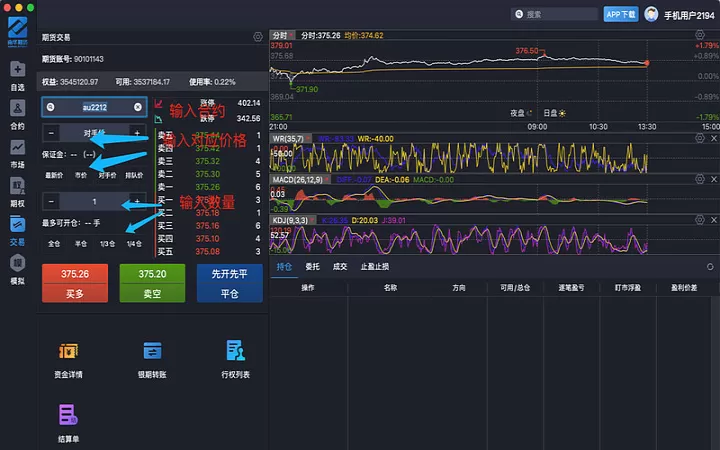Select 对手价 price type option

point(107,175)
